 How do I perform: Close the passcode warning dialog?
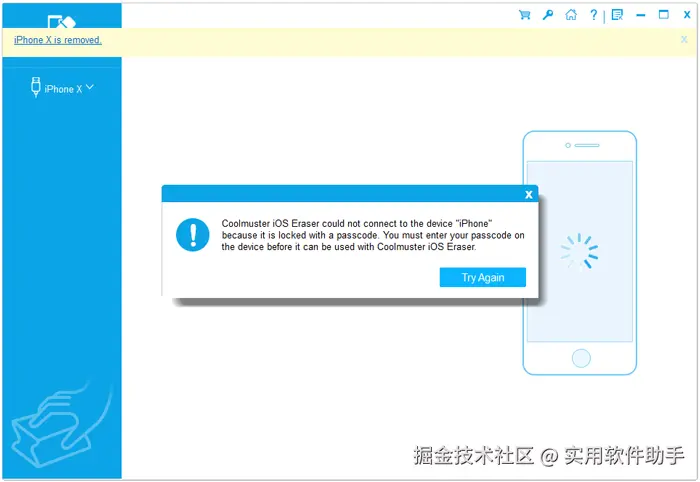(x=529, y=195)
